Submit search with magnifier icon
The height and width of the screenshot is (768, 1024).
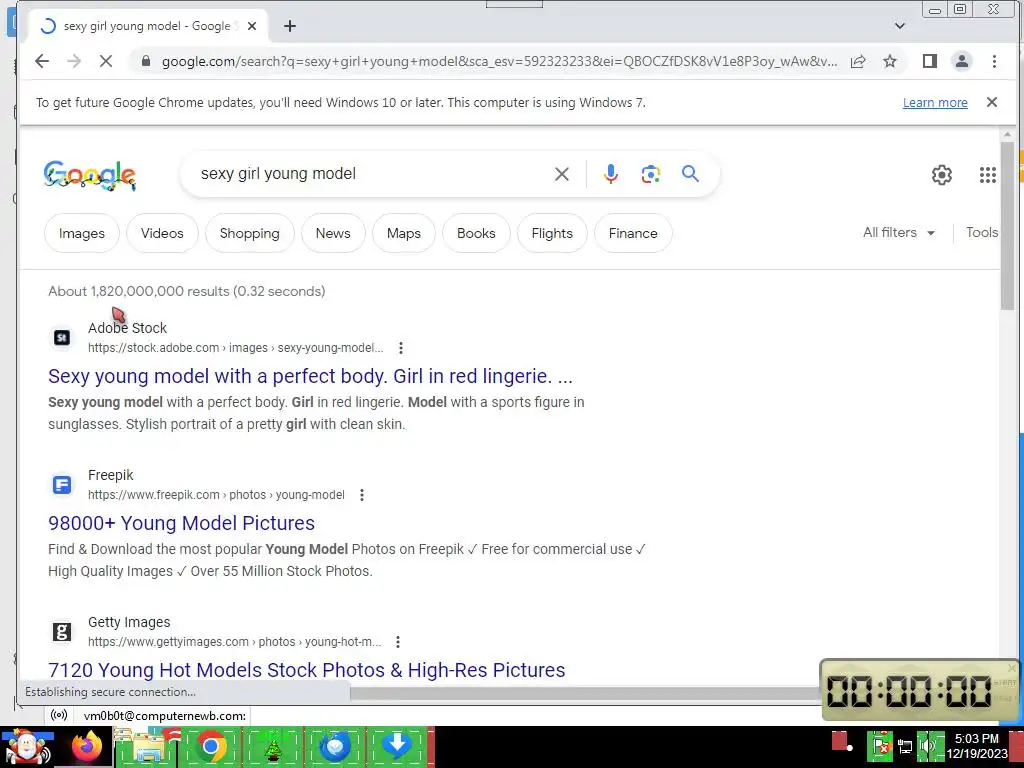coord(690,174)
